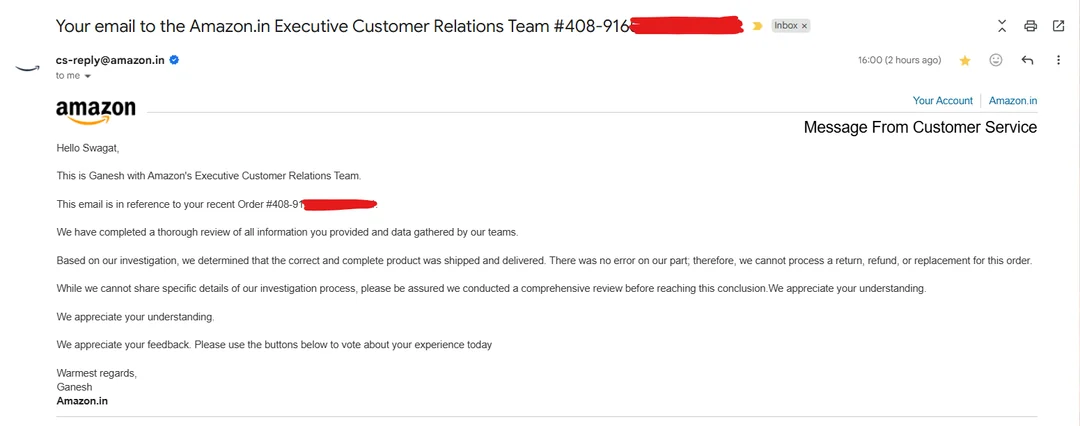Click the Inbox label chip
This screenshot has width=1080, height=426.
tap(785, 26)
